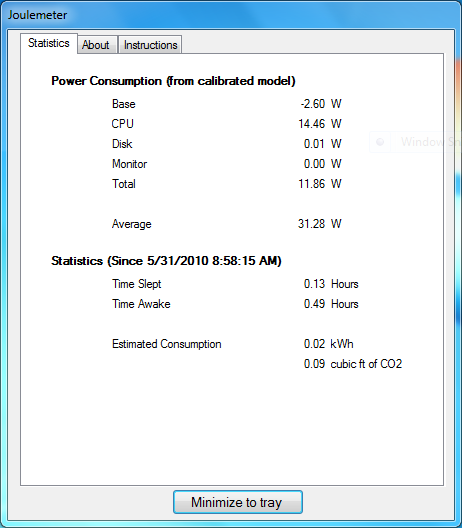Click the Total label
The width and height of the screenshot is (462, 528).
[124, 184]
